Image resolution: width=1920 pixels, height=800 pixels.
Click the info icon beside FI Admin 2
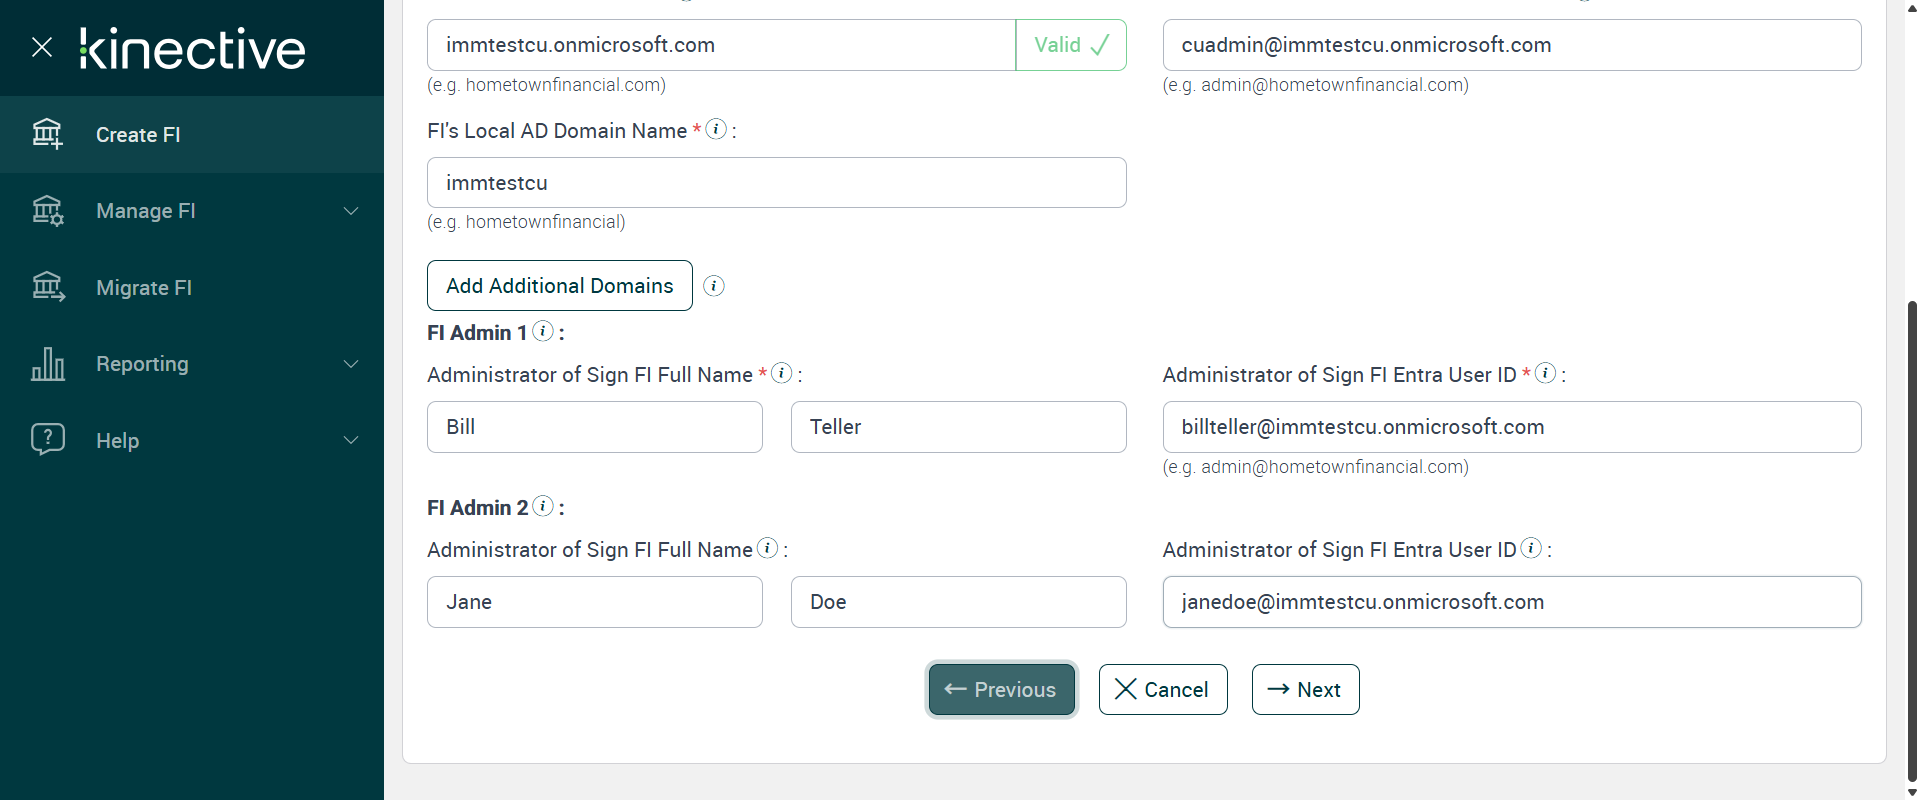543,506
